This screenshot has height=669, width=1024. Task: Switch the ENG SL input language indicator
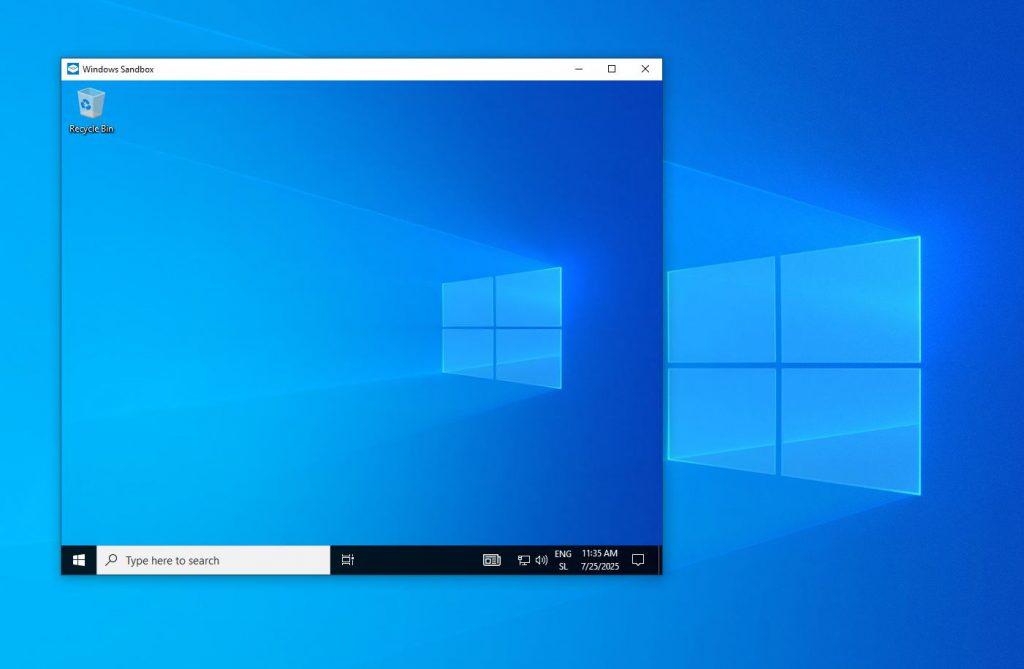pyautogui.click(x=563, y=560)
